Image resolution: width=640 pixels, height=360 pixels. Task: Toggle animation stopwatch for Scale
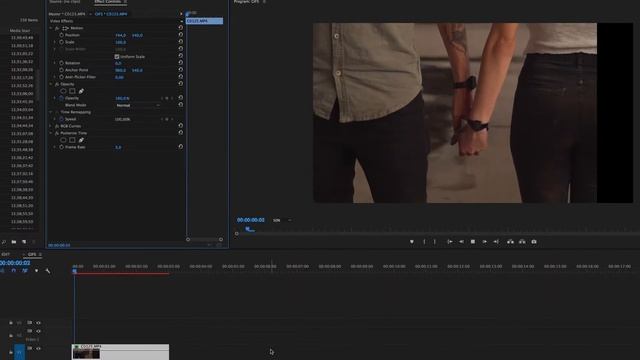(62, 42)
